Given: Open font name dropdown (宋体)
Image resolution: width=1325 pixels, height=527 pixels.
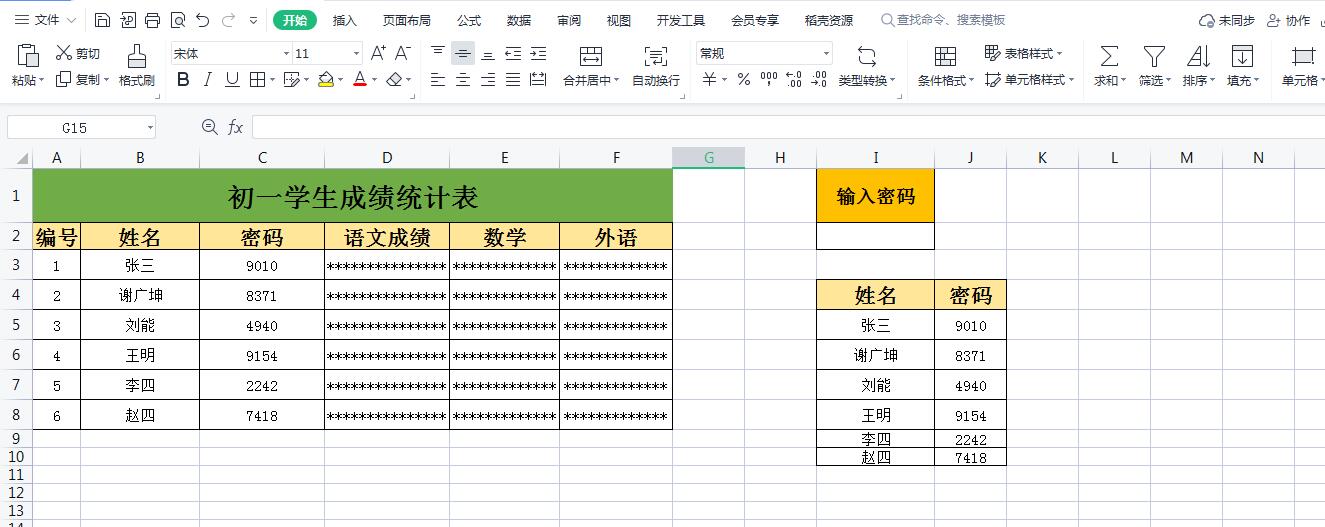Looking at the screenshot, I should pyautogui.click(x=286, y=54).
